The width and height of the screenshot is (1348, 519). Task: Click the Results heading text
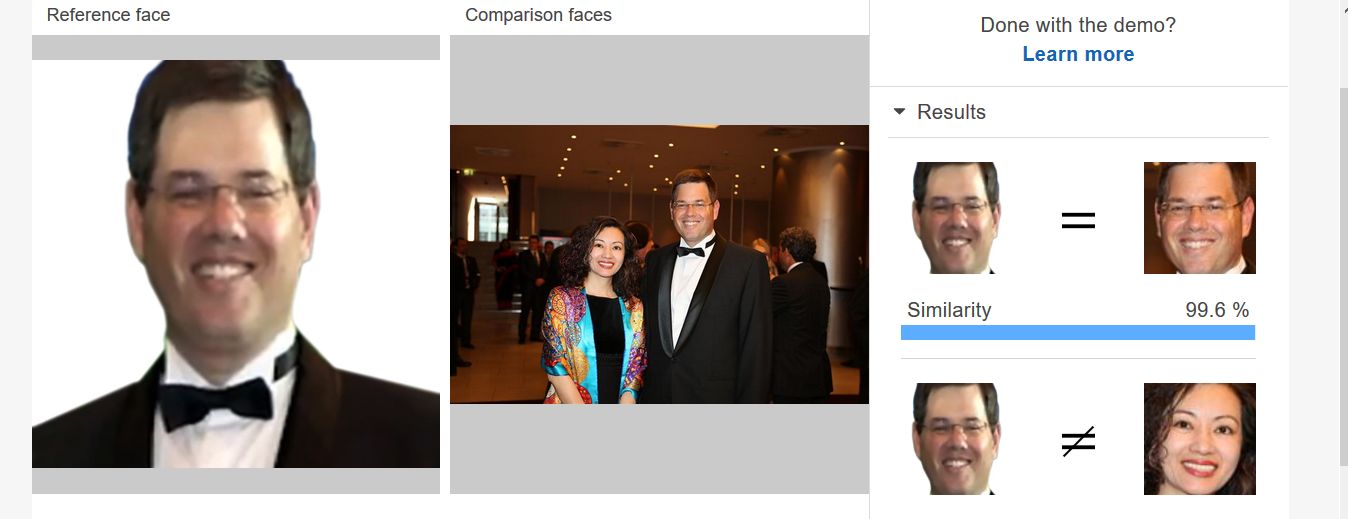951,112
